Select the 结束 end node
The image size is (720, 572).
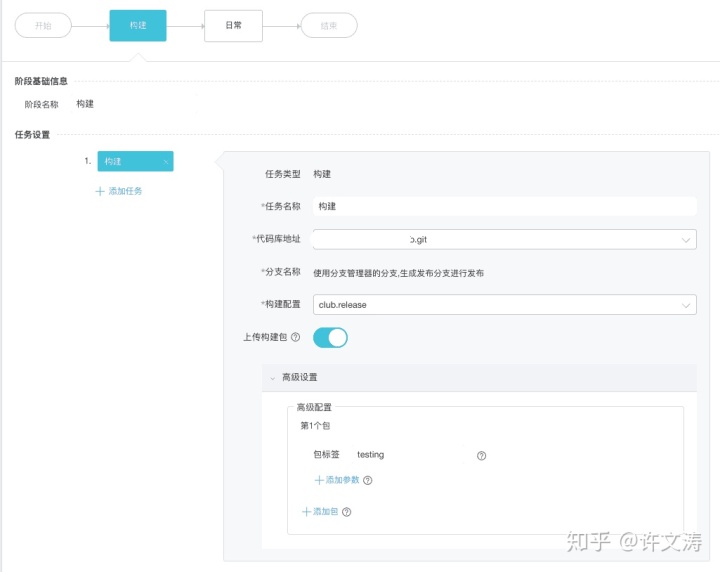329,26
